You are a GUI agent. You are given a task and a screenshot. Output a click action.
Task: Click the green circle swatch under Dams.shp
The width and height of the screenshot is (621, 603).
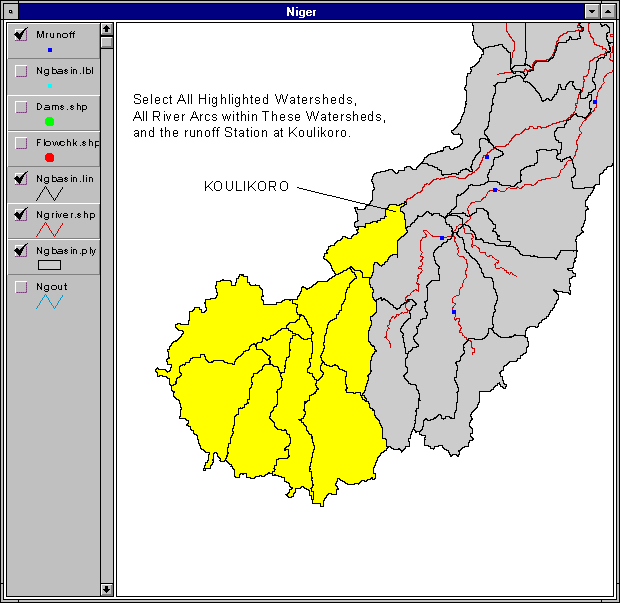[x=50, y=122]
